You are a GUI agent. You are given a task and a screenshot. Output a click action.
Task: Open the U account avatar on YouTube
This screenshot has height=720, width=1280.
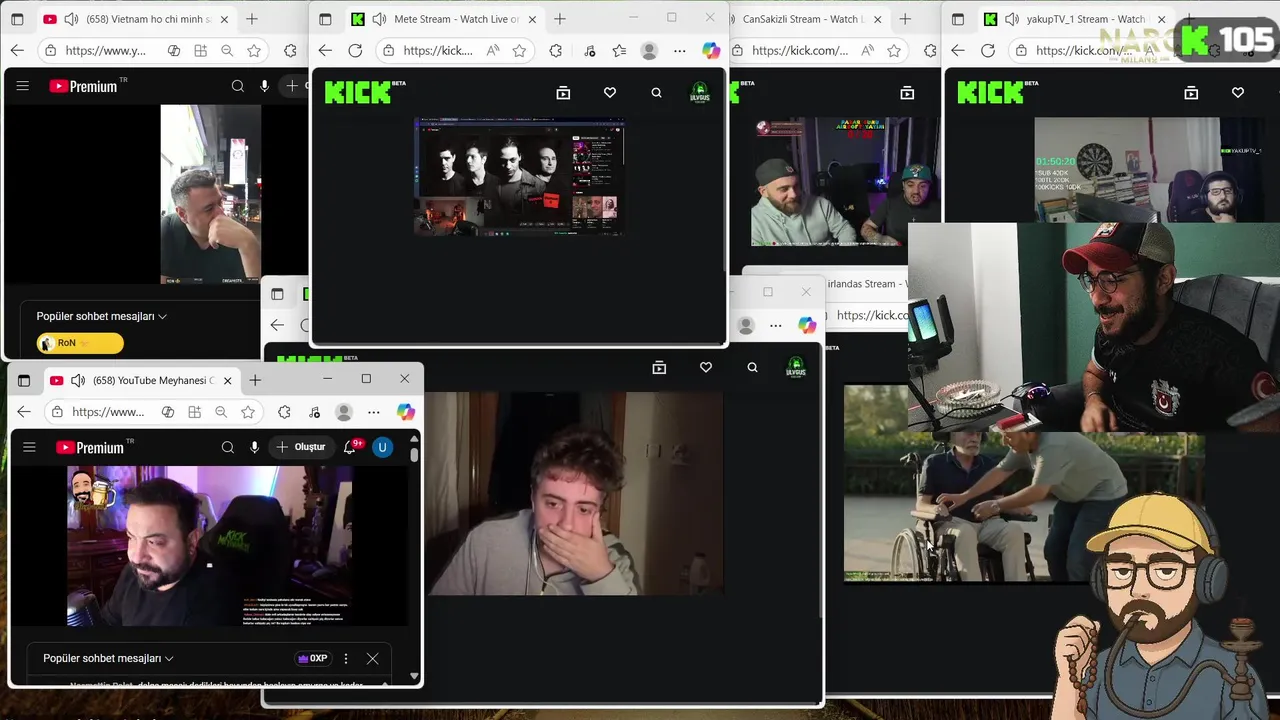pos(382,447)
